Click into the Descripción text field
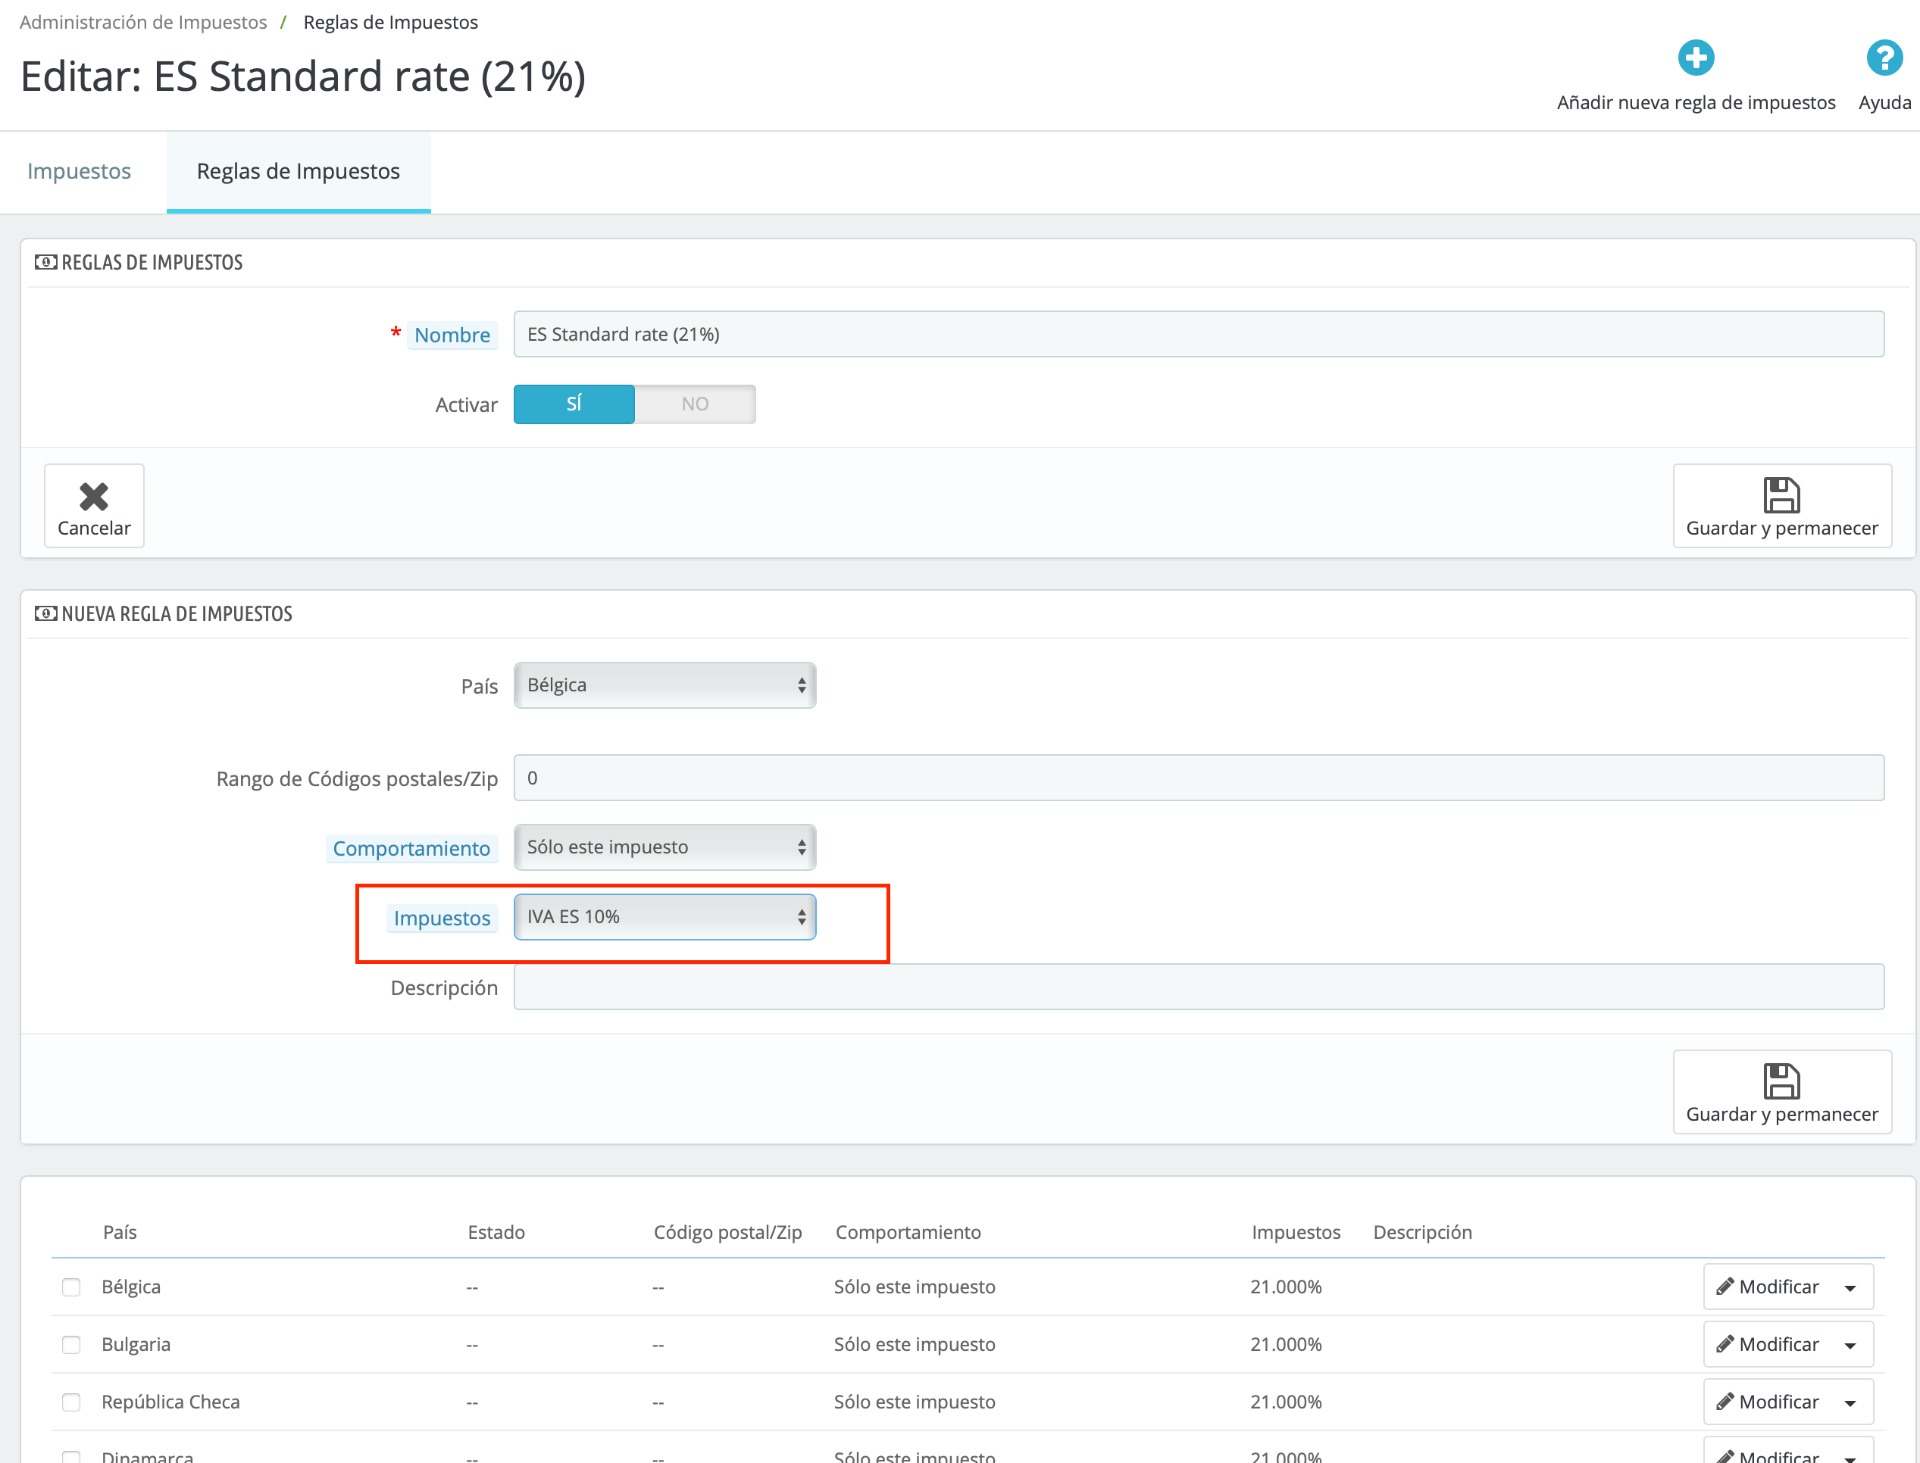This screenshot has height=1463, width=1920. coord(1198,987)
